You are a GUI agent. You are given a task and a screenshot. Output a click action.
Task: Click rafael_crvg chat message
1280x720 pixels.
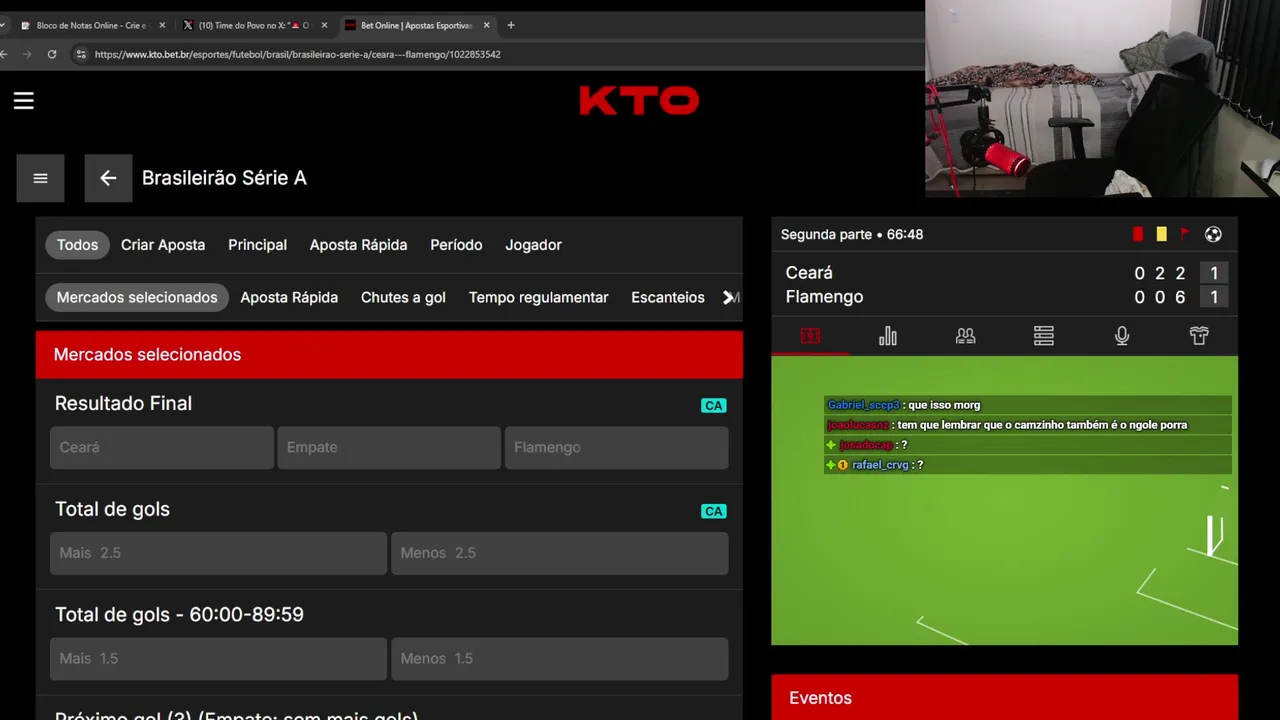tap(1028, 465)
